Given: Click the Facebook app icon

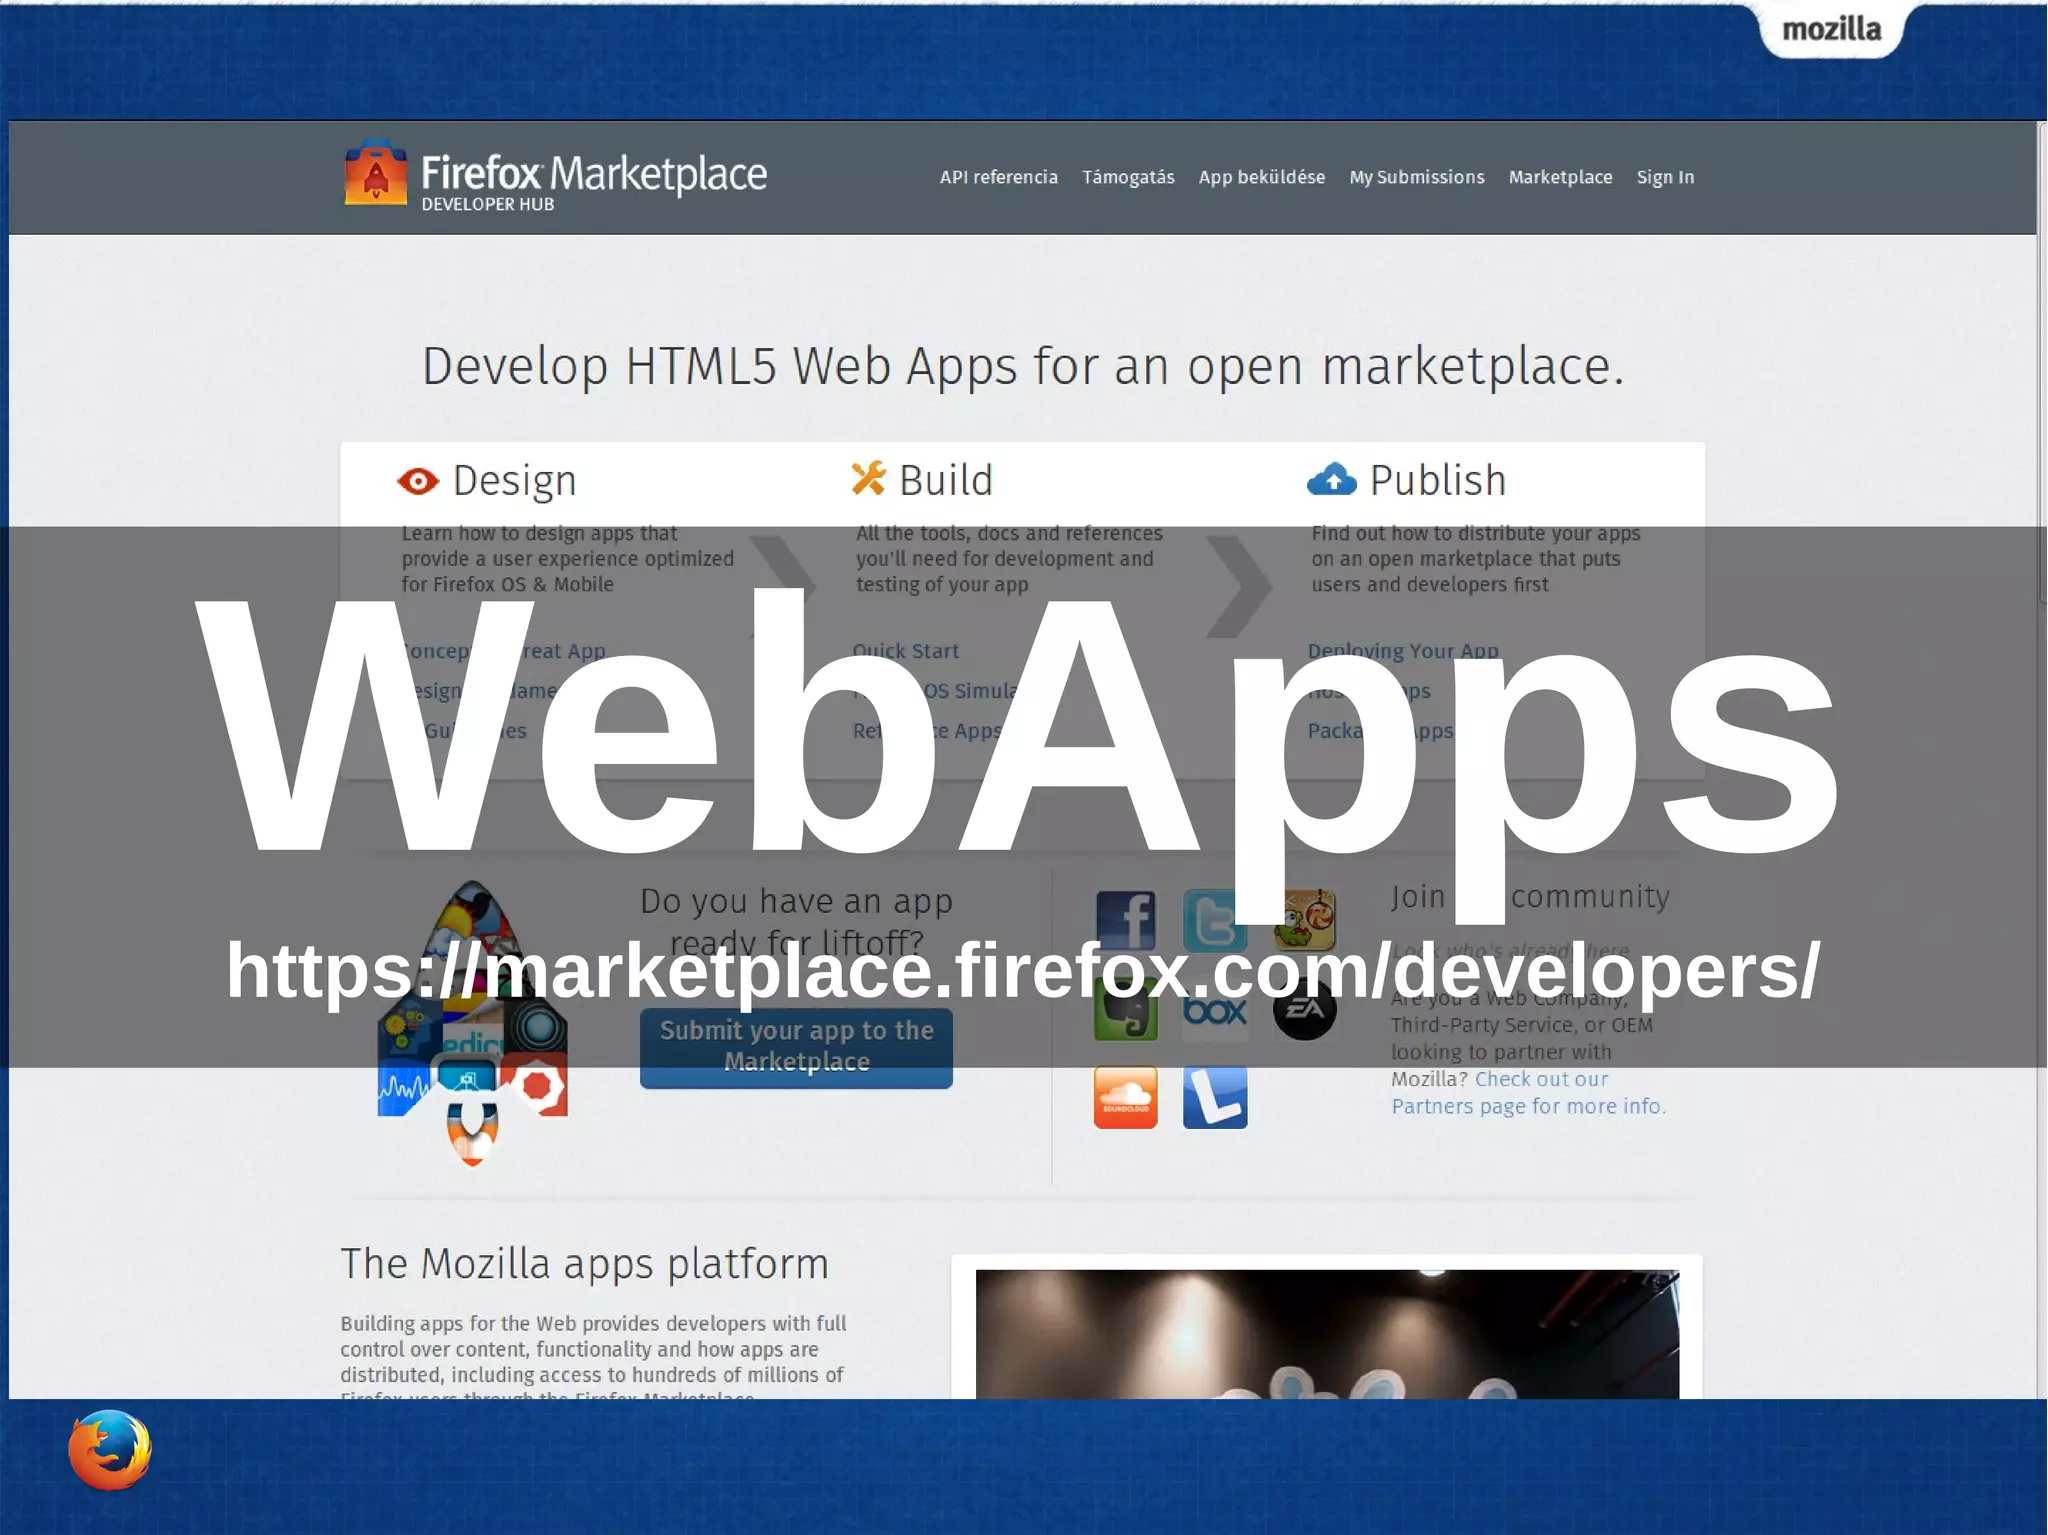Looking at the screenshot, I should point(1125,920).
